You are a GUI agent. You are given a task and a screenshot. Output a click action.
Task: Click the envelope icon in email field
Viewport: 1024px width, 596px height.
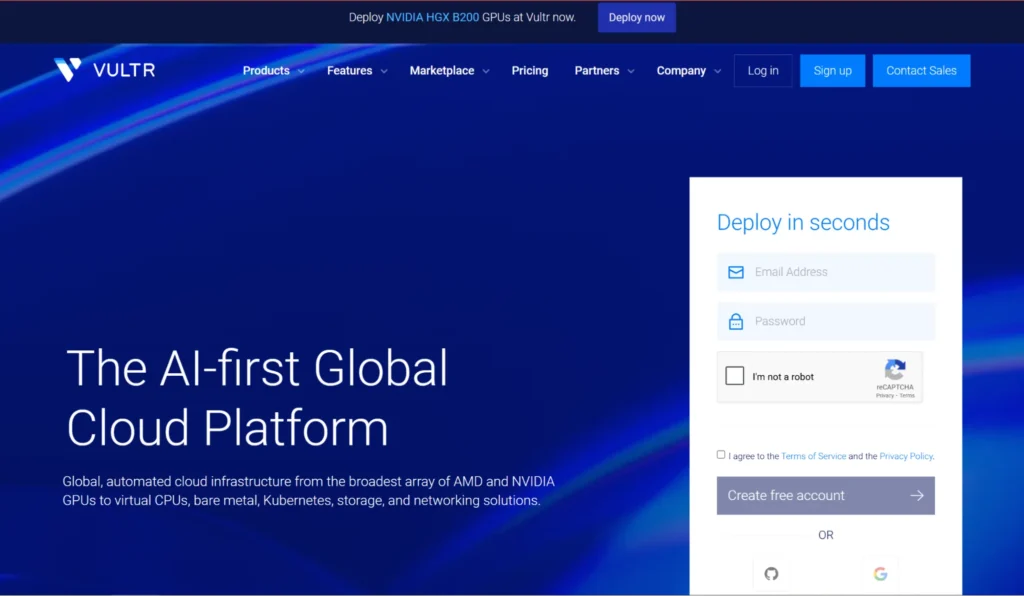pyautogui.click(x=736, y=272)
